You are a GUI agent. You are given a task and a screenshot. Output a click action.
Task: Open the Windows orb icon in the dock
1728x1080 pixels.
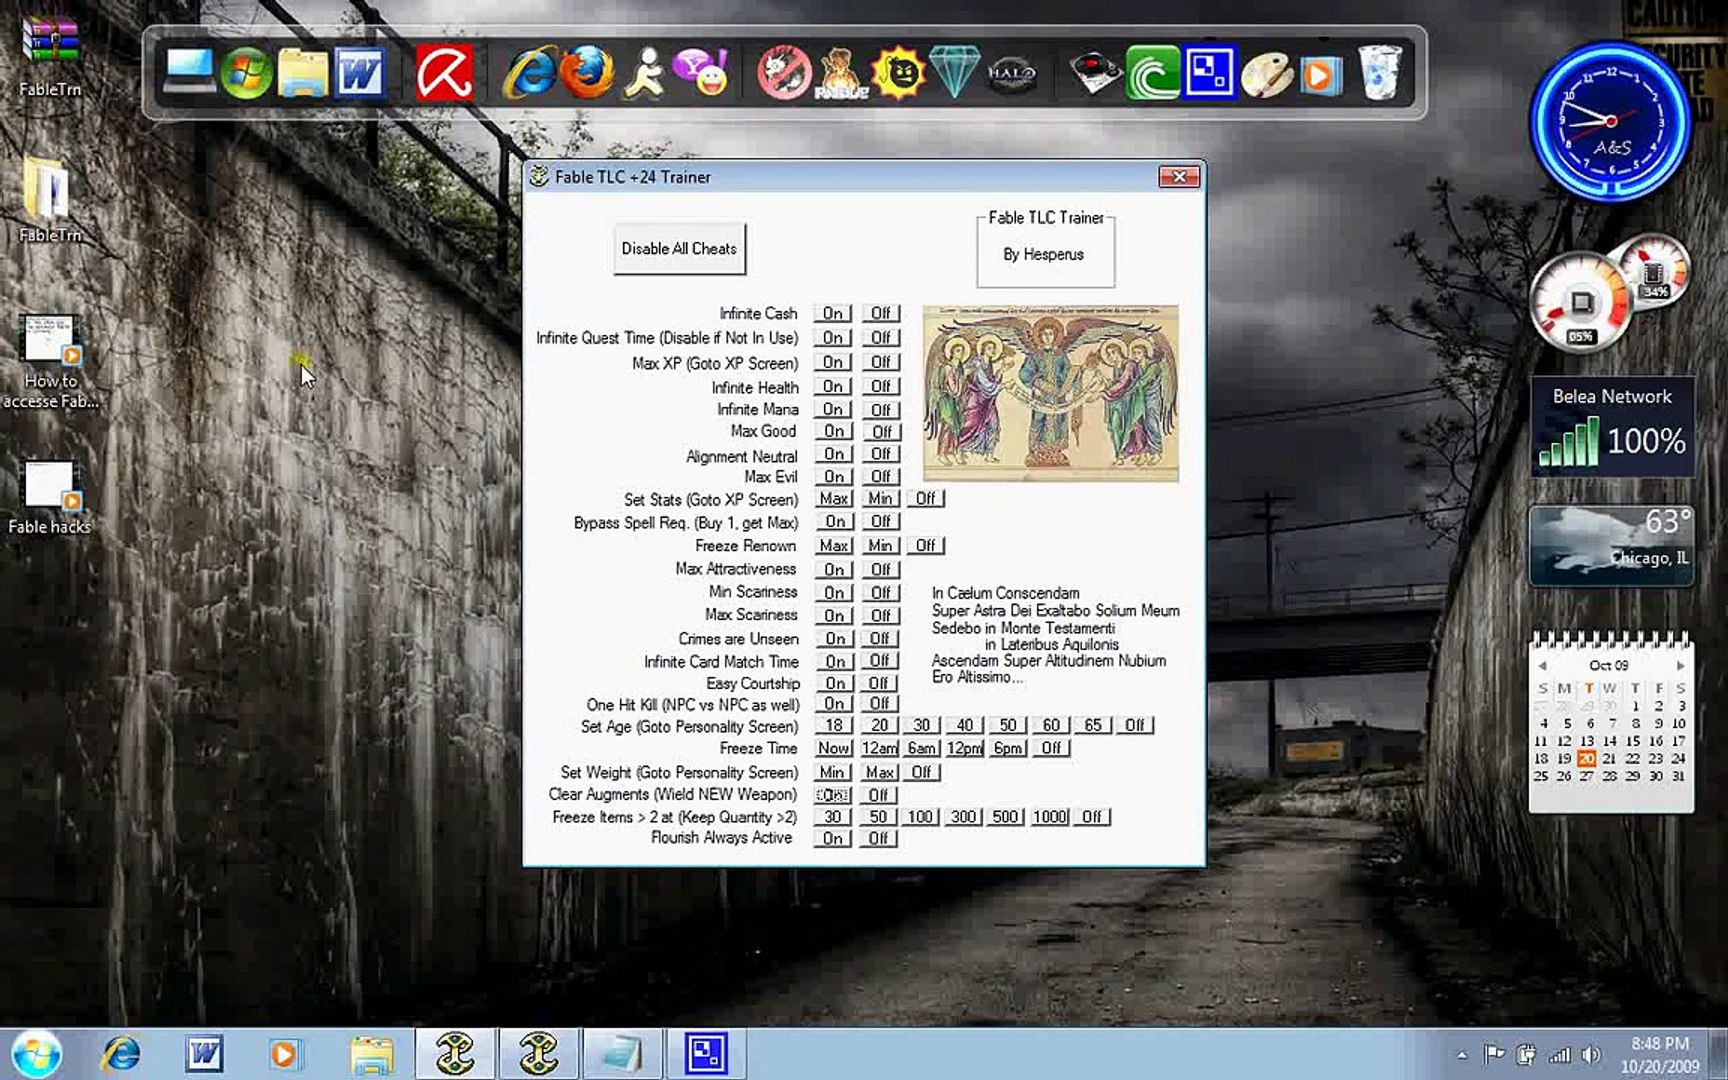click(245, 73)
